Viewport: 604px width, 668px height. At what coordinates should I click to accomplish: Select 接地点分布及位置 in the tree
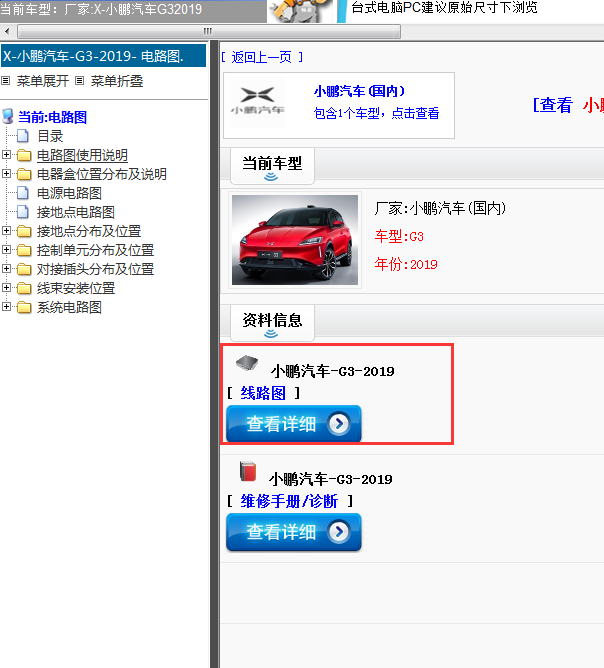tap(89, 231)
